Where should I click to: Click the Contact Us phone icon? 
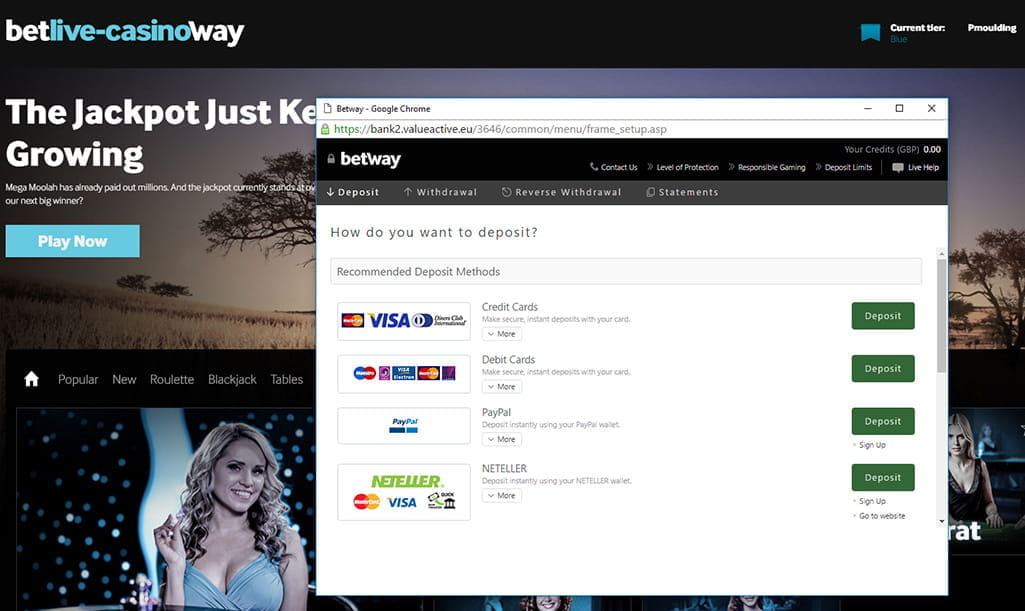point(594,167)
